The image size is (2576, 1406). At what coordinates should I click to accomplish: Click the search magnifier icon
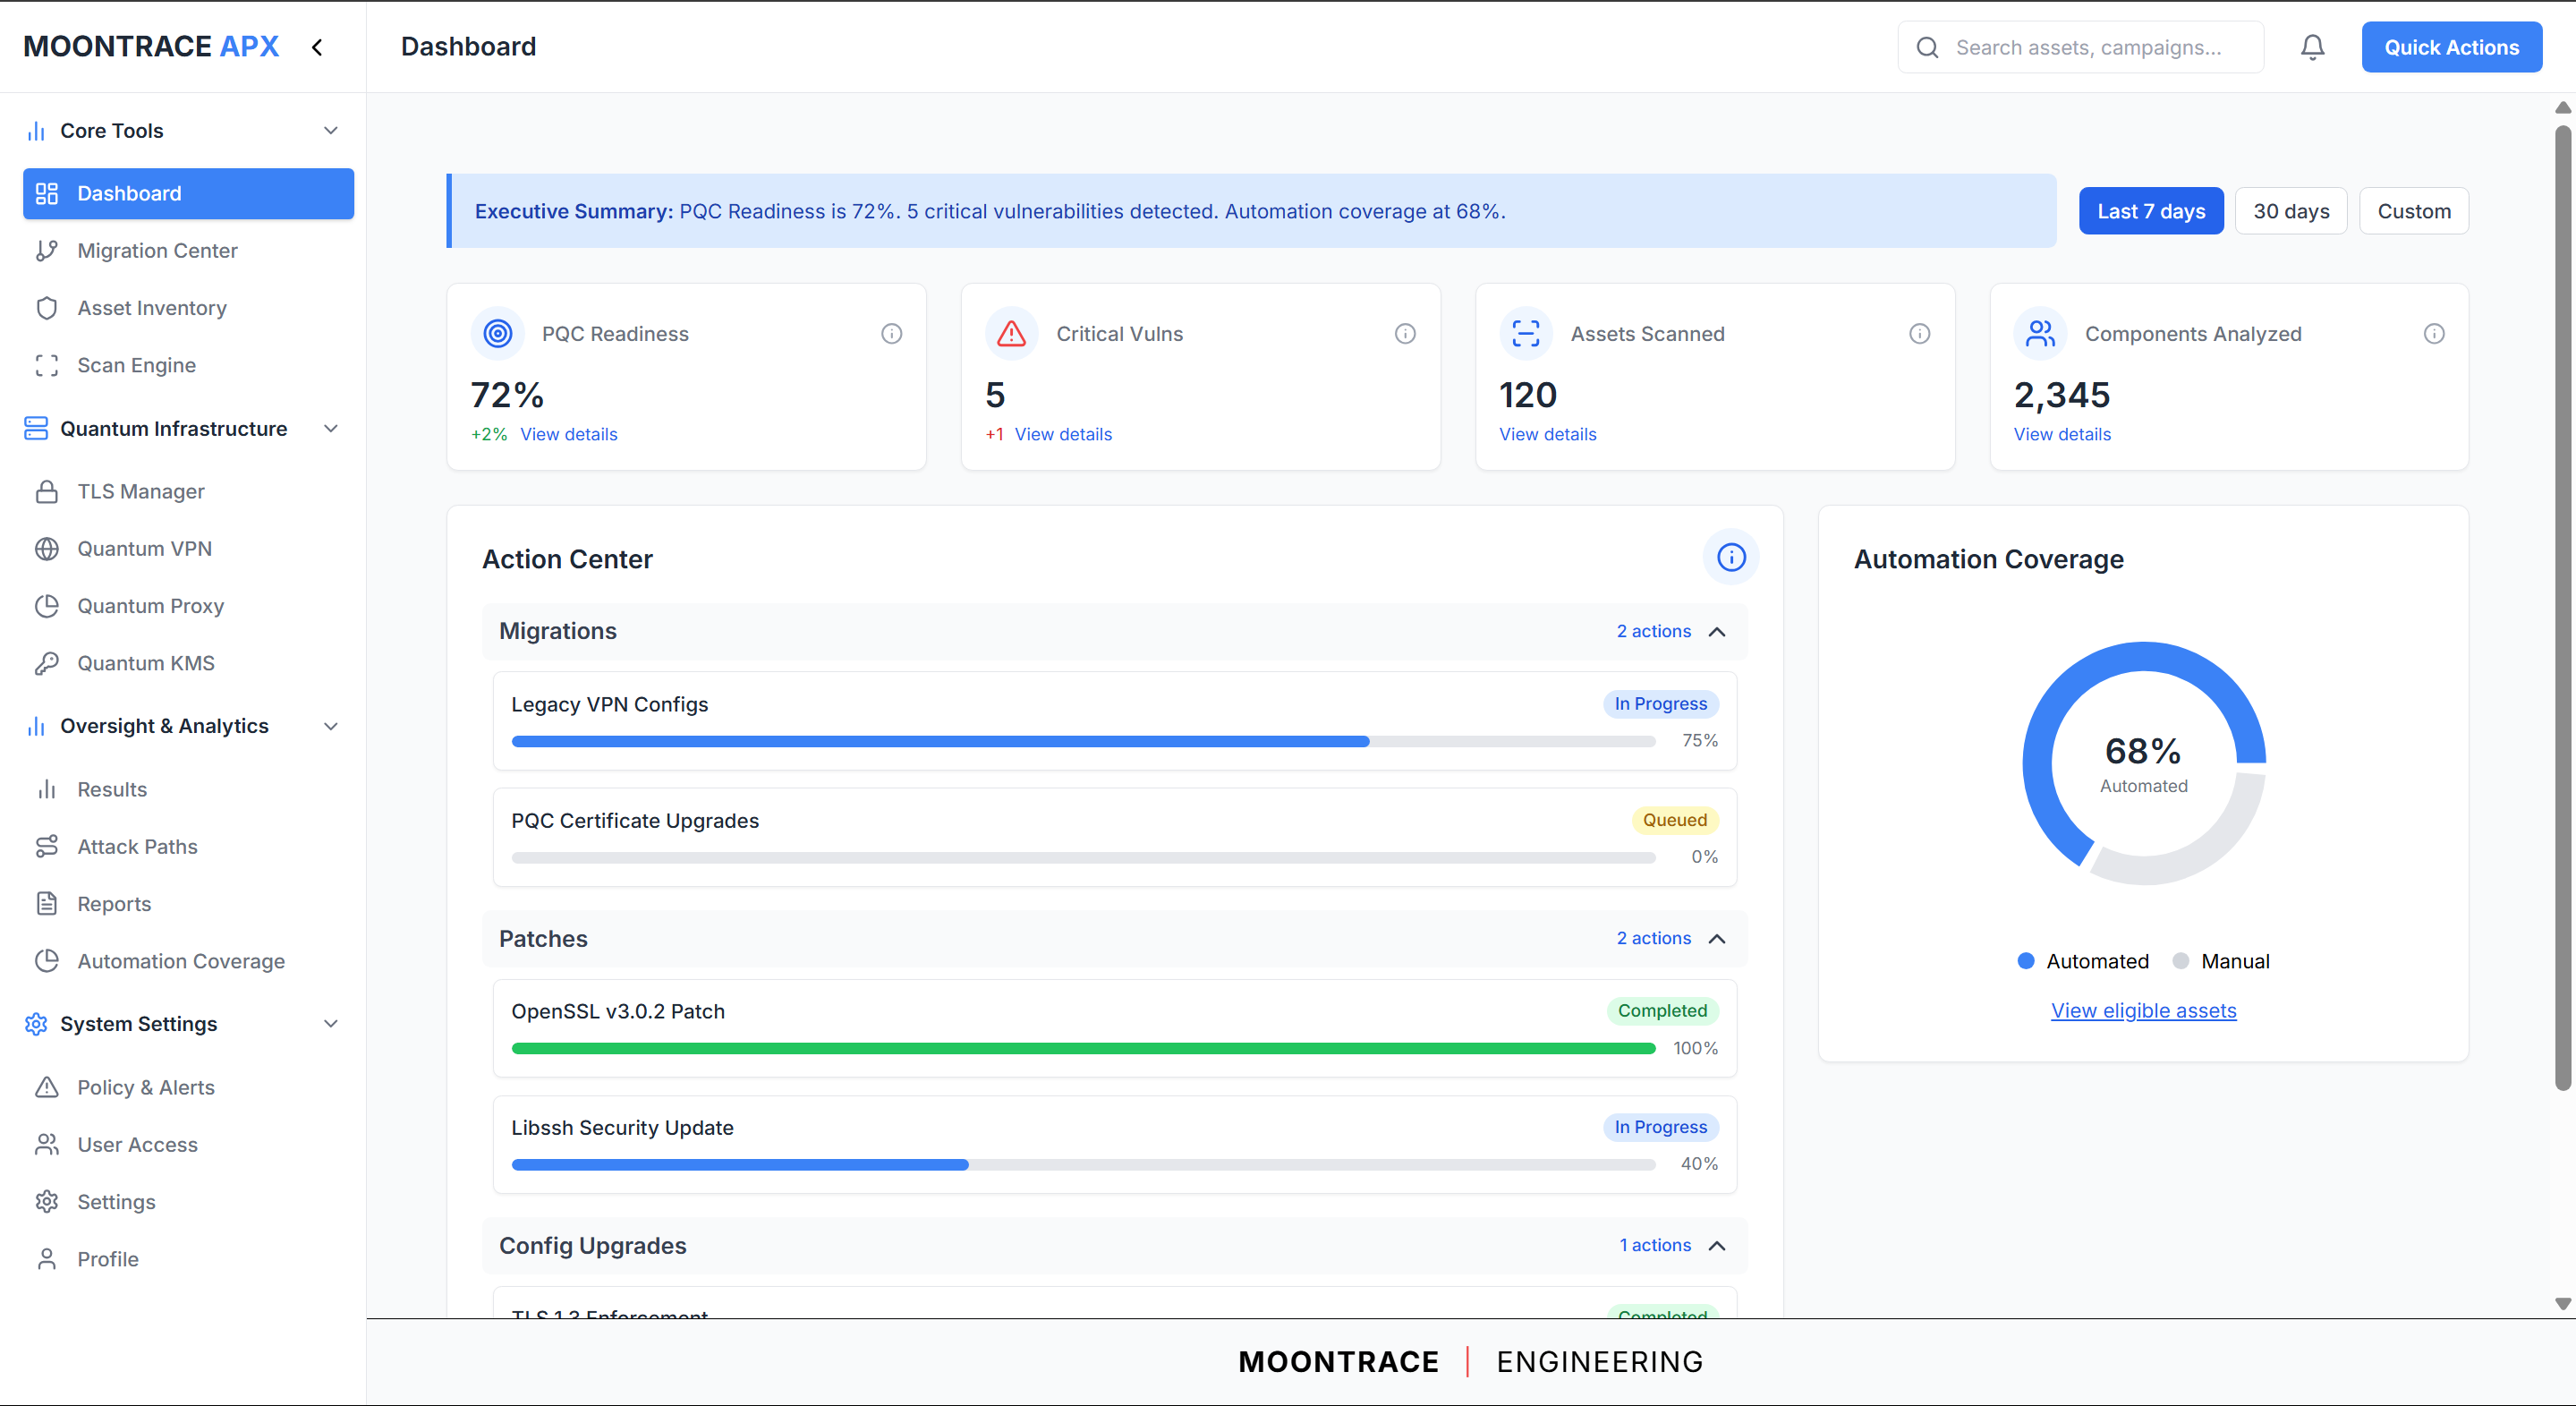click(1927, 47)
